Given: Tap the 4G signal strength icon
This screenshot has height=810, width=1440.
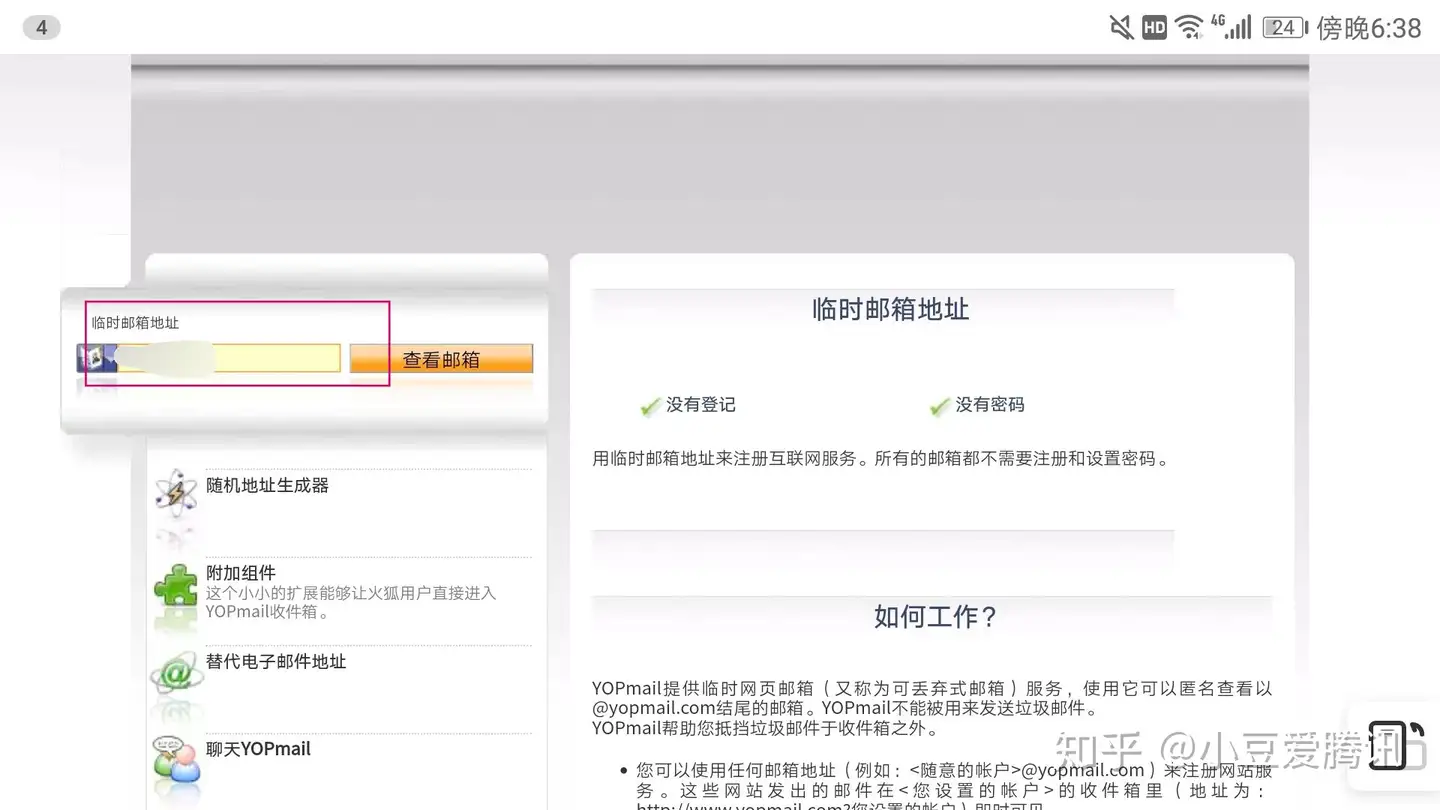Looking at the screenshot, I should (x=1231, y=28).
